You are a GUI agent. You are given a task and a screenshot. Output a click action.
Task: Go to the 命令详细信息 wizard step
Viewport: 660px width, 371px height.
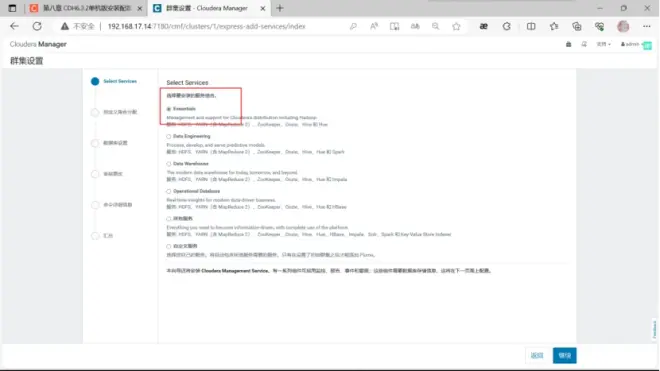click(x=118, y=205)
